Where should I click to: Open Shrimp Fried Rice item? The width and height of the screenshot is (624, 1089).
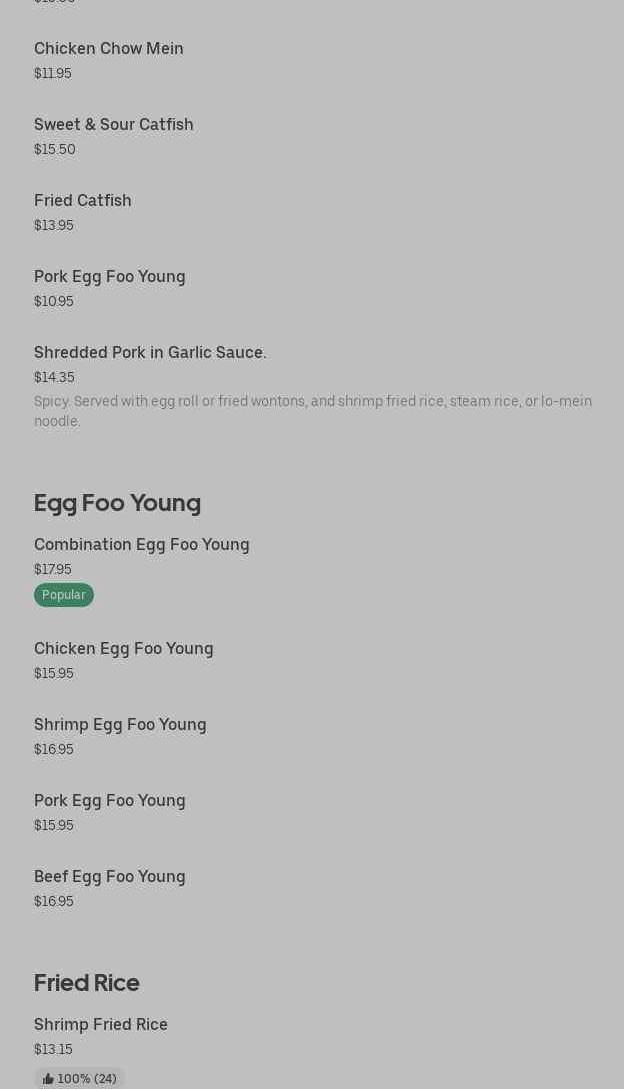pos(101,1024)
